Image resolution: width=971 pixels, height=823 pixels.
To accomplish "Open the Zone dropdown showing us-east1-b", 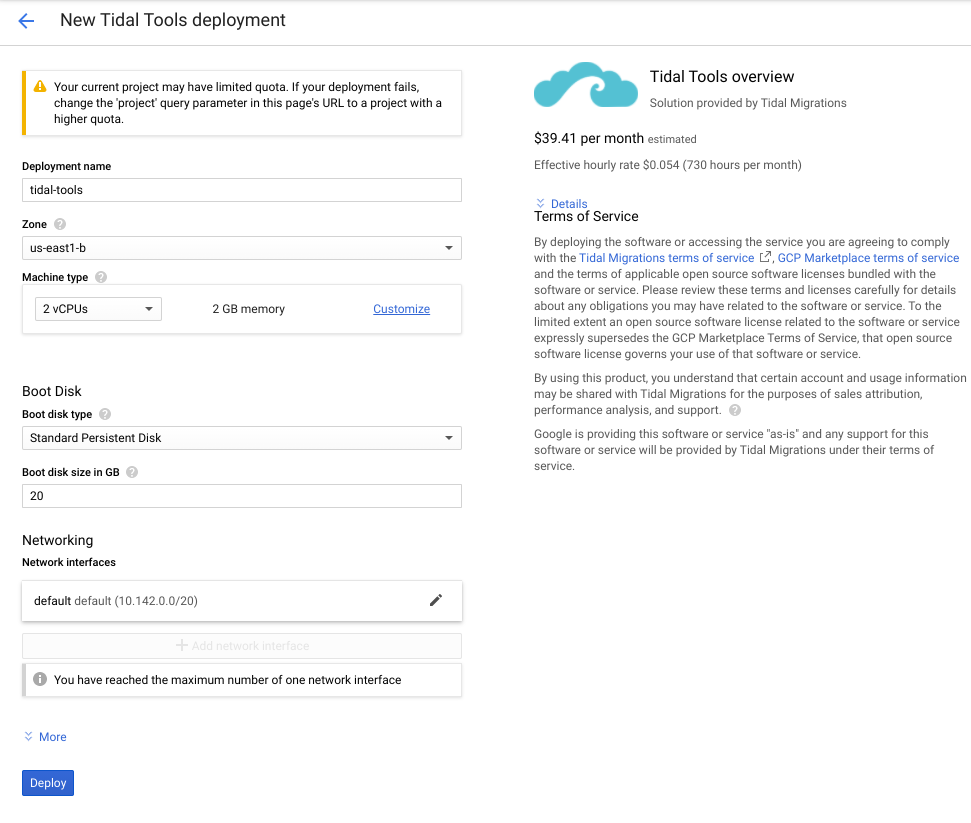I will (241, 248).
